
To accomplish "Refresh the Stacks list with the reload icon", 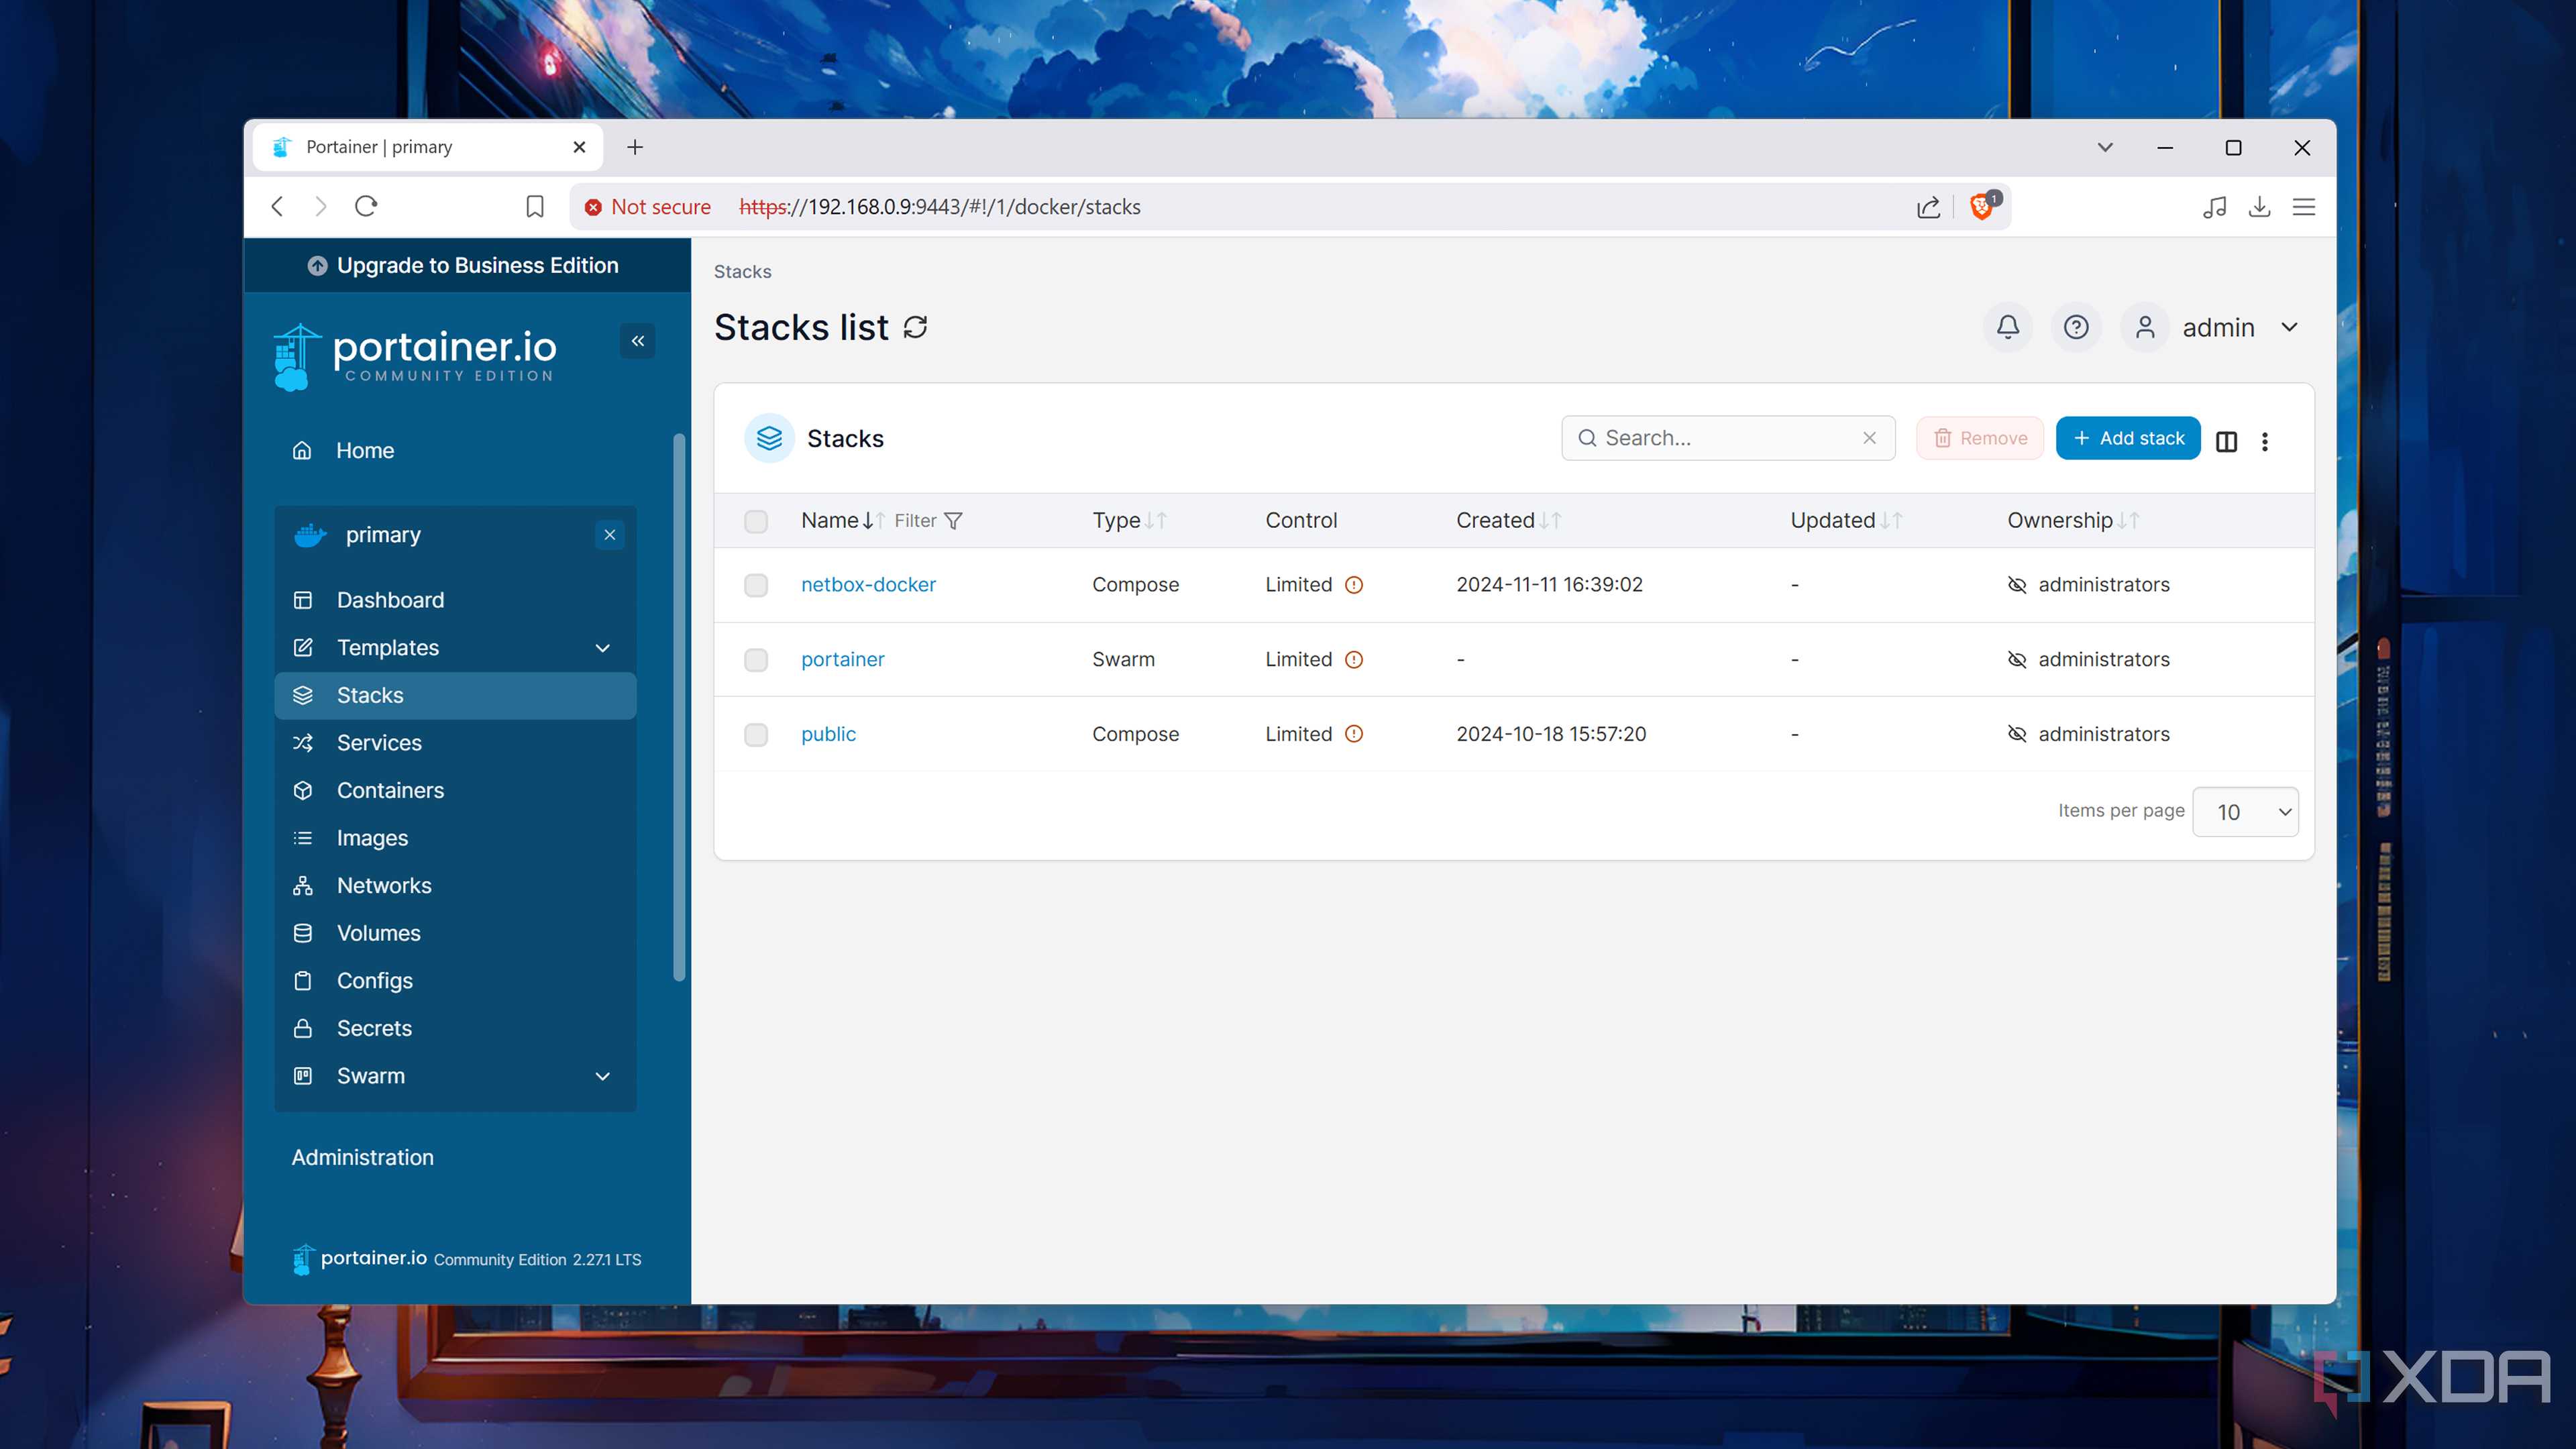I will (x=915, y=327).
